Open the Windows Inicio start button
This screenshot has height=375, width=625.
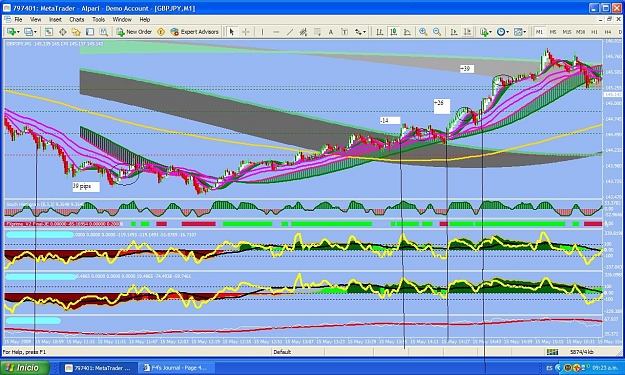coord(25,367)
